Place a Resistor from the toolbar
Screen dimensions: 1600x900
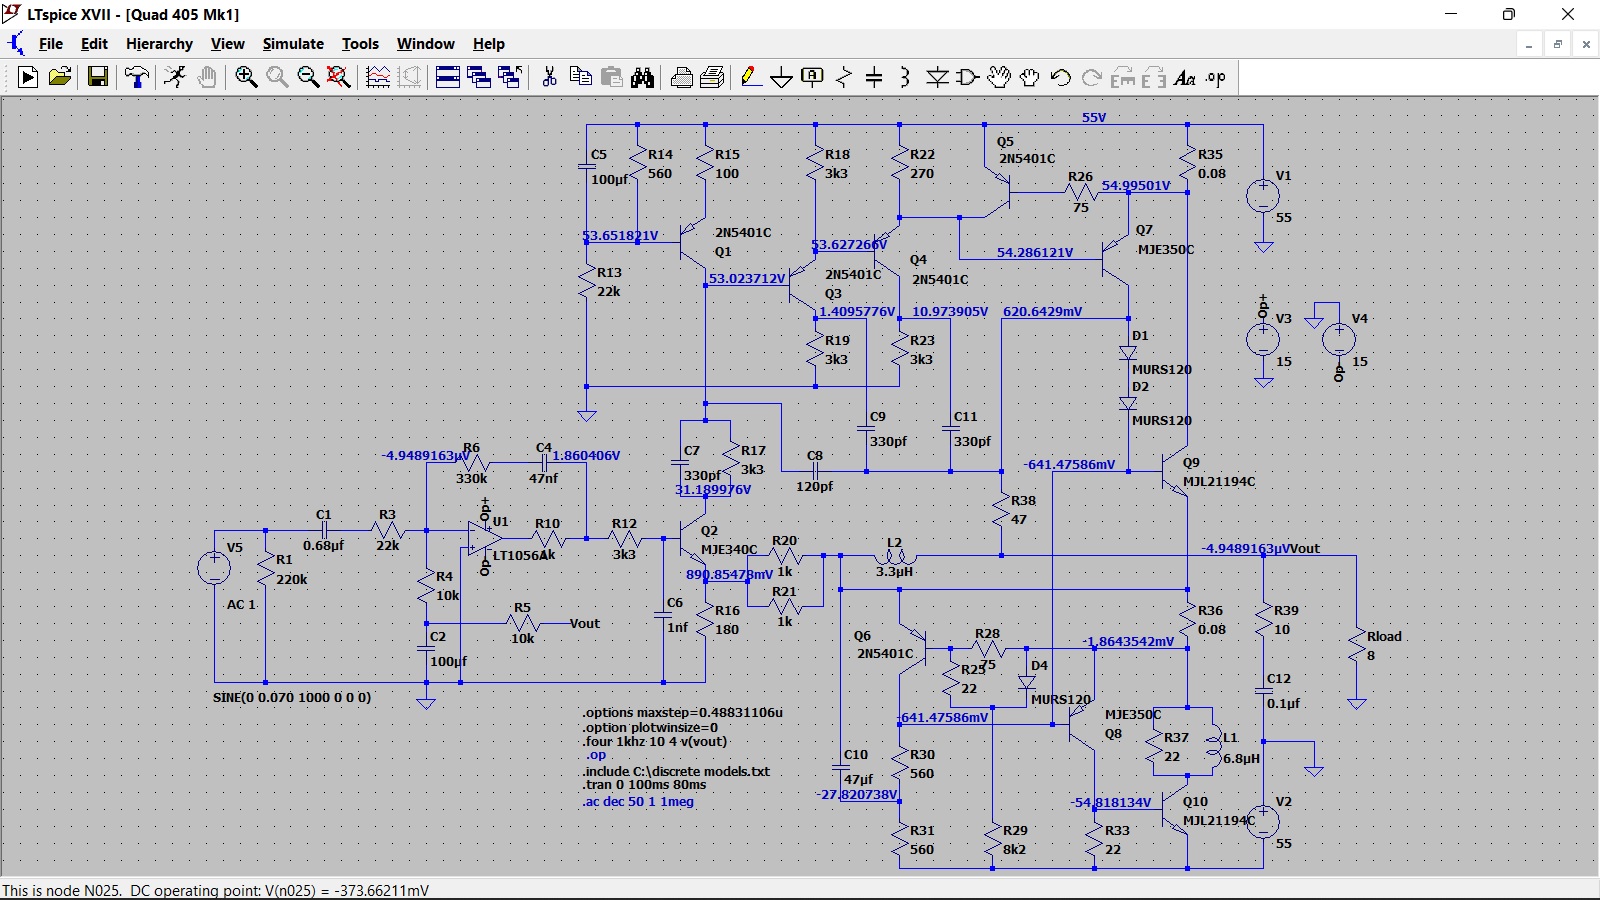844,77
